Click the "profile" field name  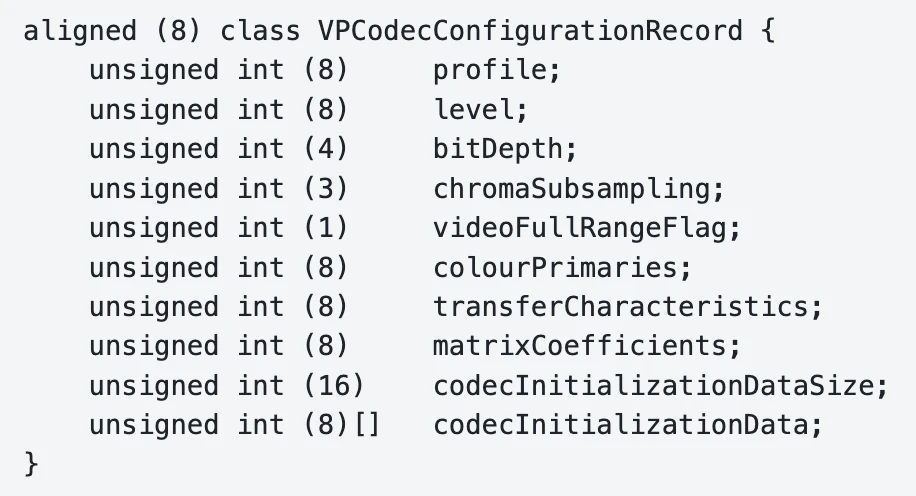point(489,70)
